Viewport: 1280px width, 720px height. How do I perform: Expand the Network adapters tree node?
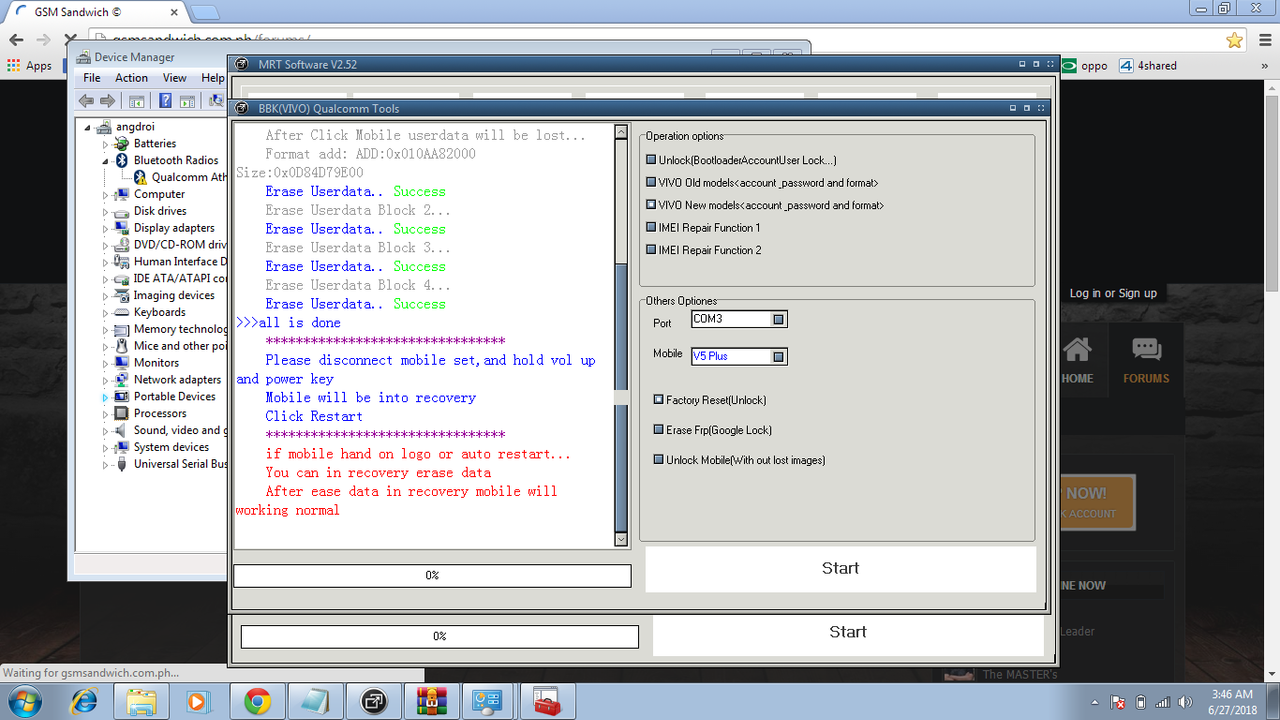105,380
